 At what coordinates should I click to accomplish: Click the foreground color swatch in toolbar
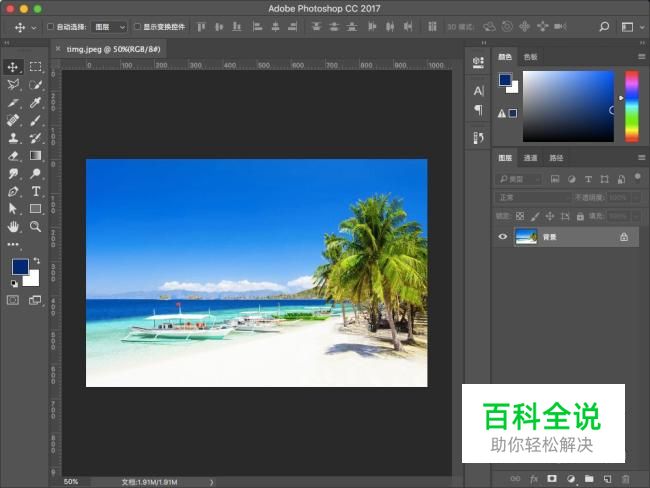(x=20, y=267)
